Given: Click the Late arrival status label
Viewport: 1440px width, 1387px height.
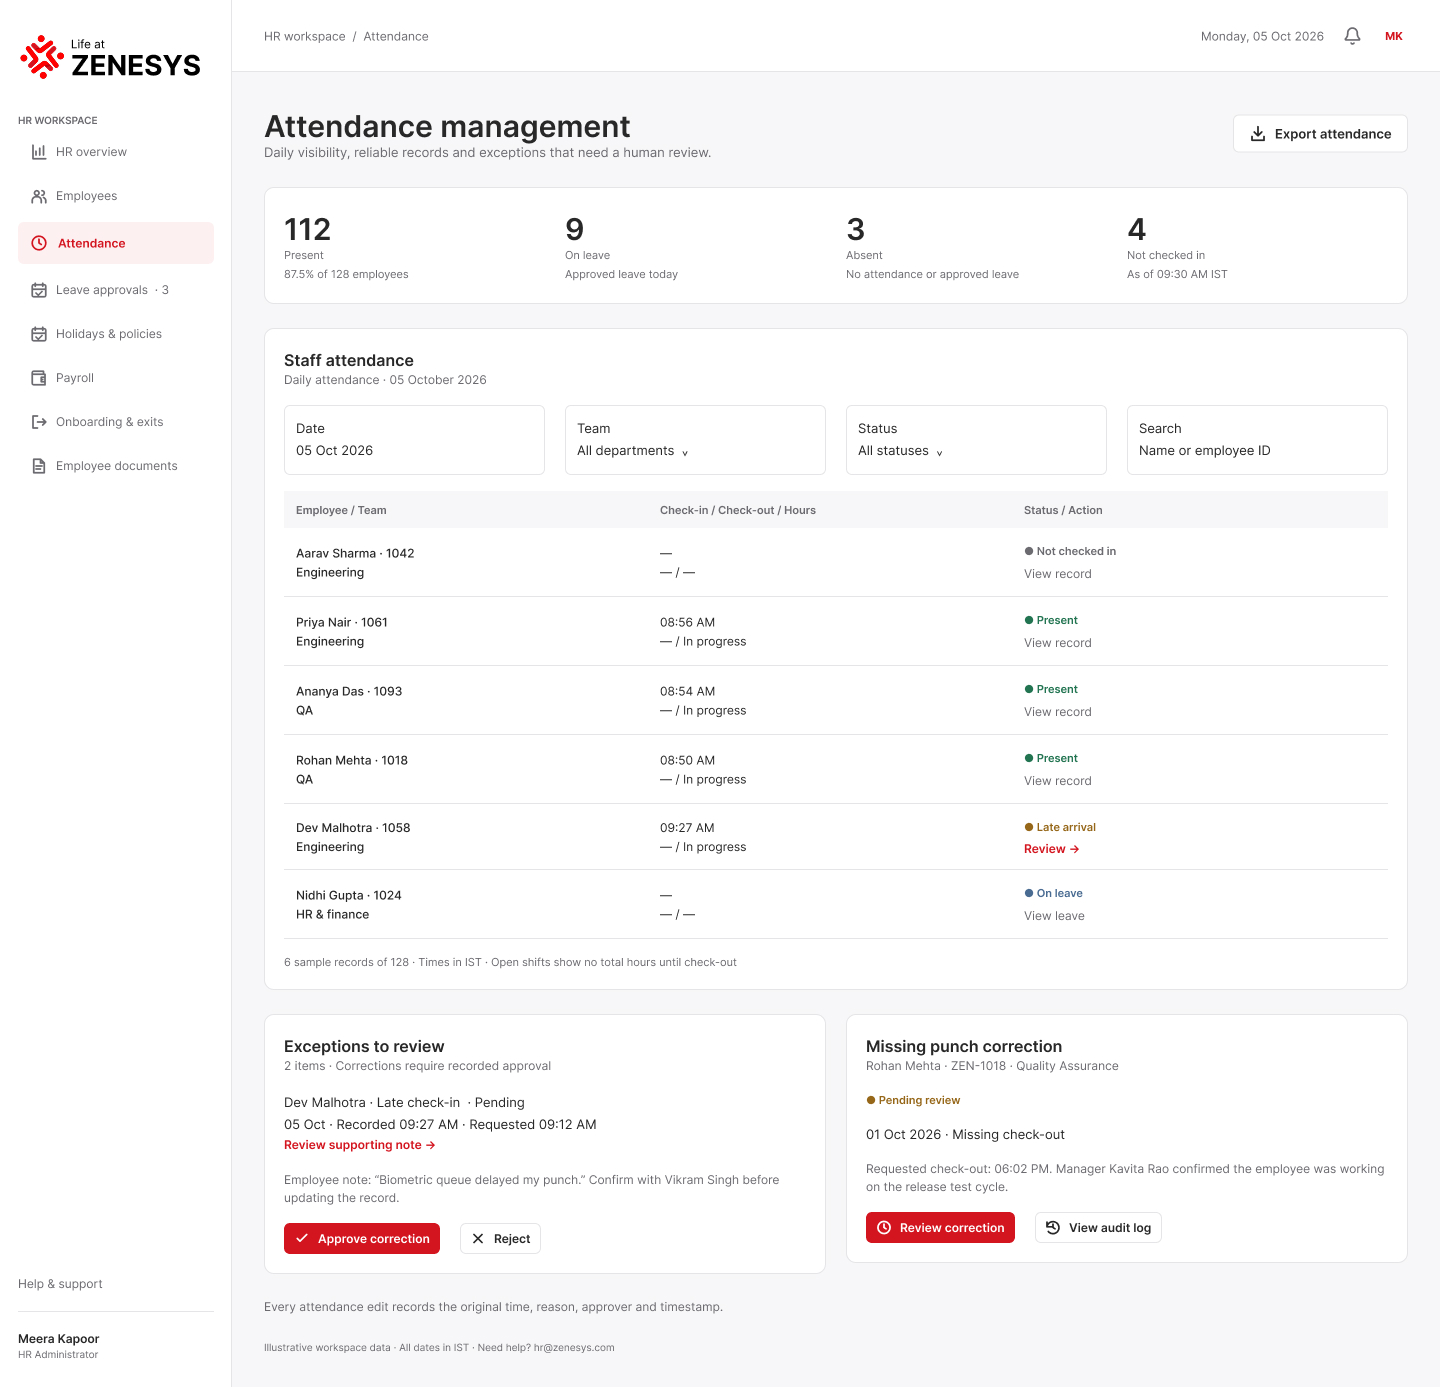Looking at the screenshot, I should click(x=1060, y=827).
